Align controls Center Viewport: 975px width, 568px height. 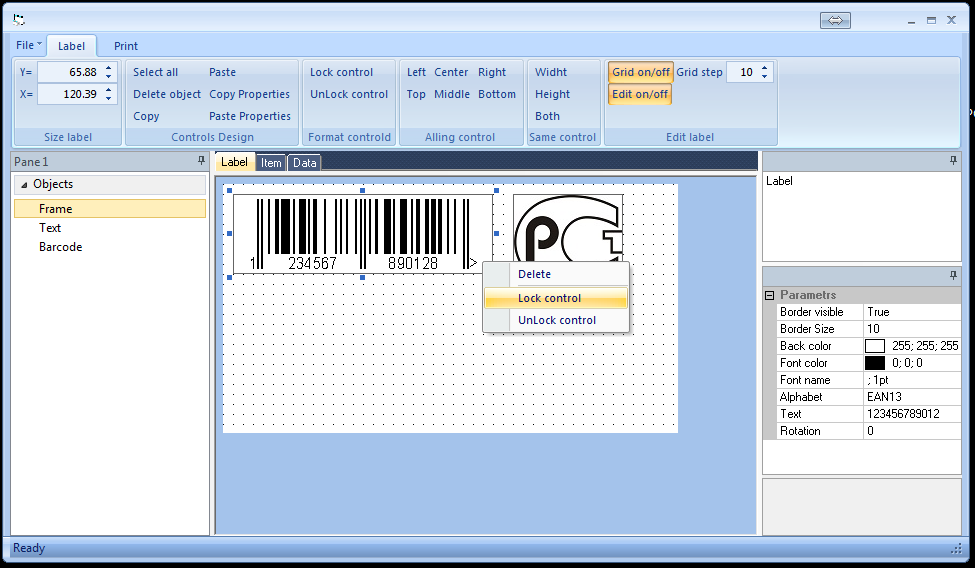click(x=451, y=72)
